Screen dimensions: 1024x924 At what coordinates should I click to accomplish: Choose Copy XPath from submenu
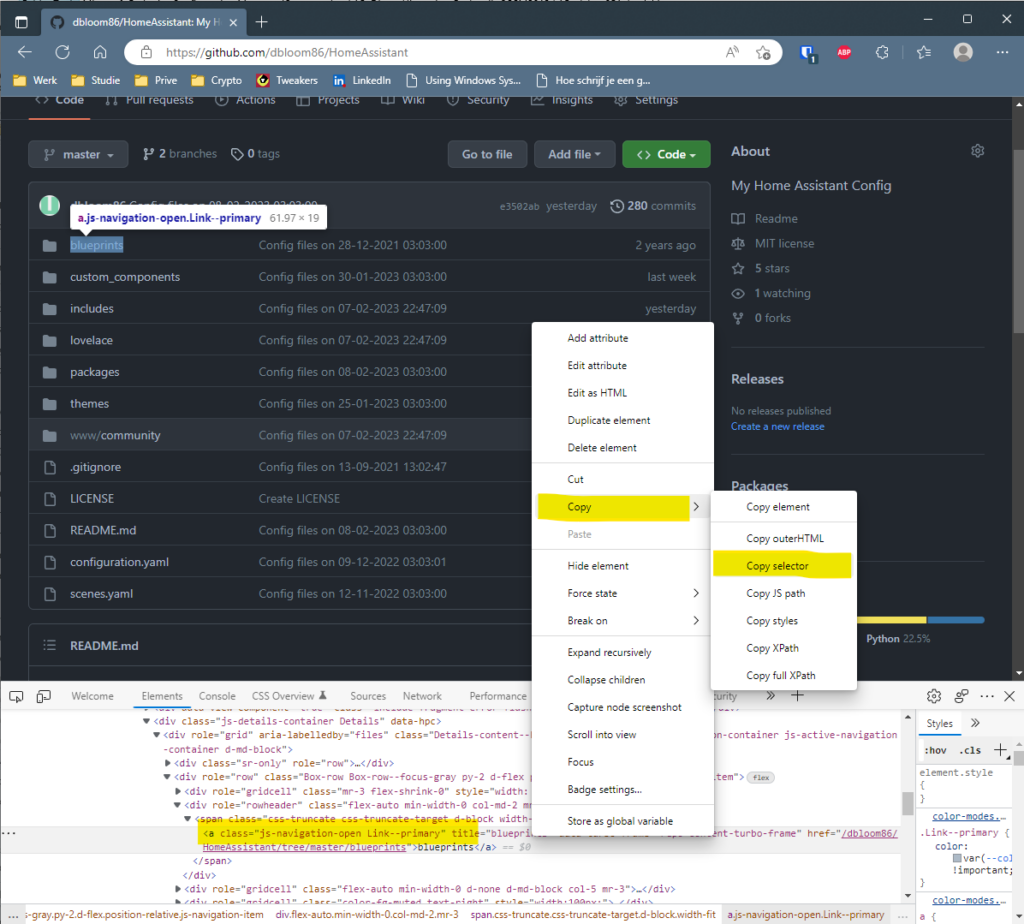point(783,648)
